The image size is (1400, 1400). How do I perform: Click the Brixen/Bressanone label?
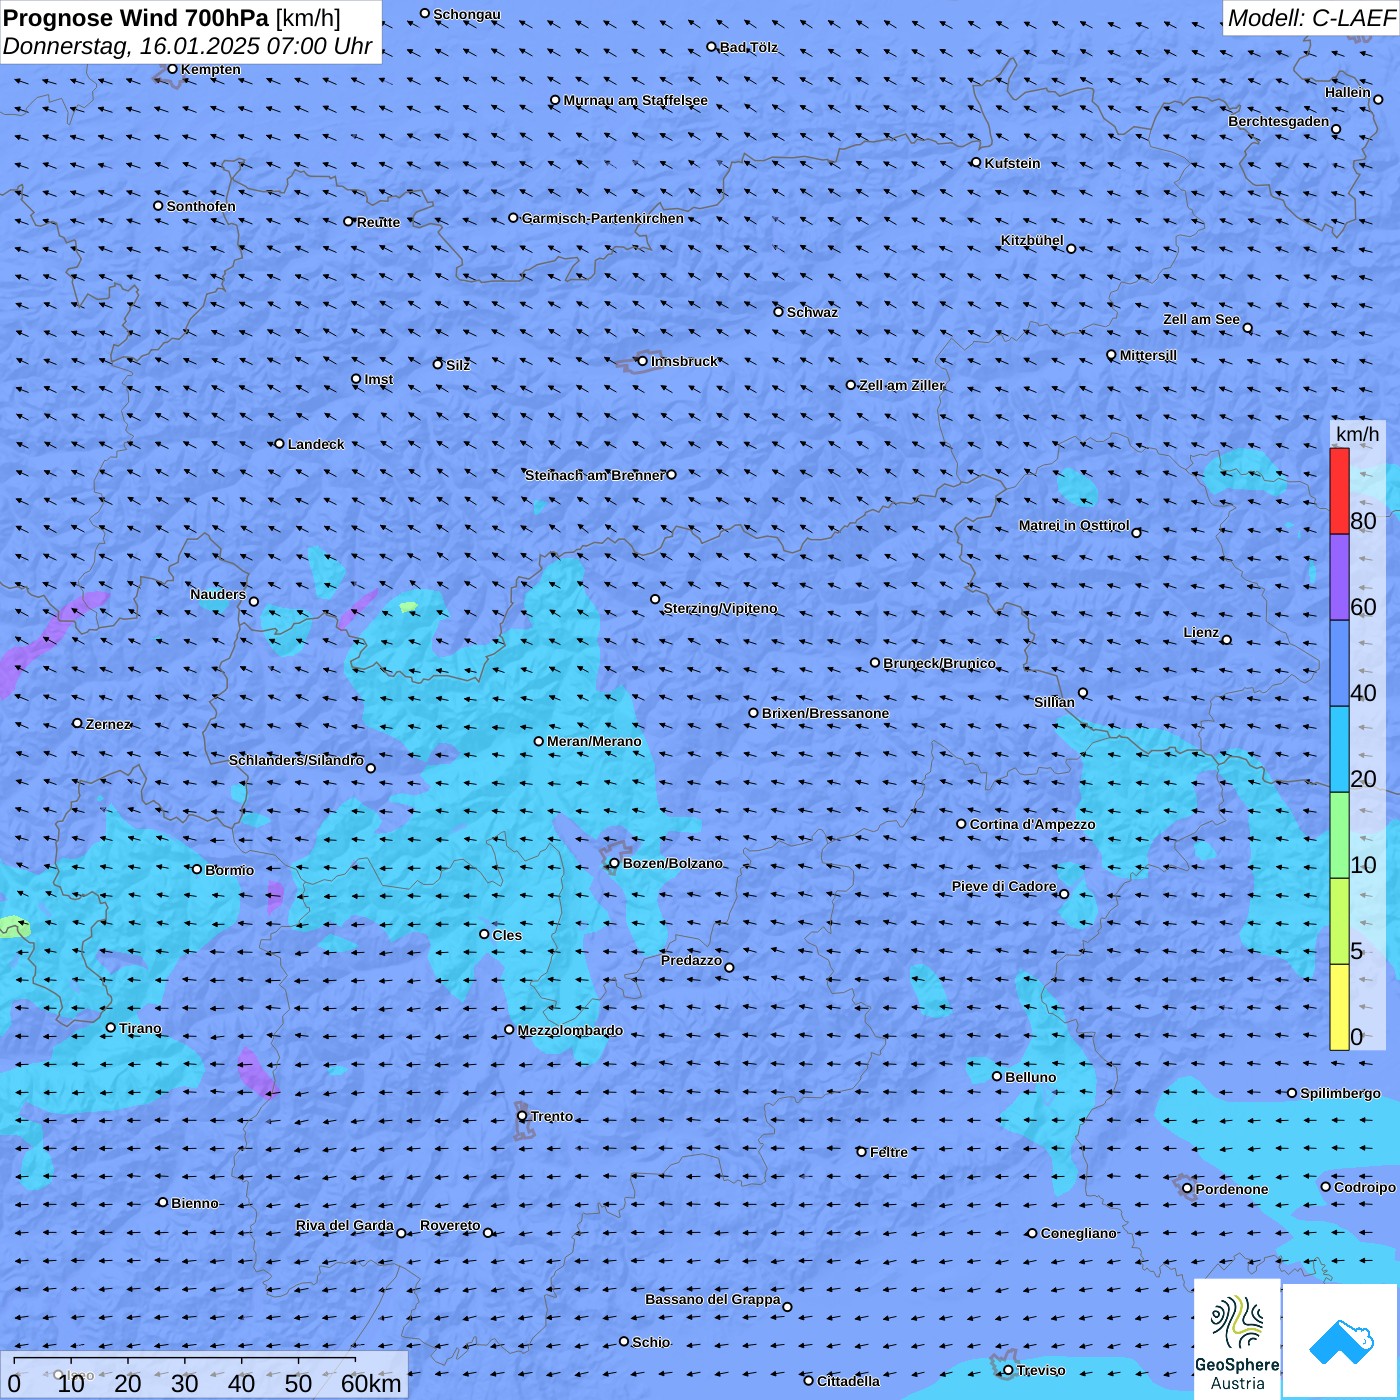tap(825, 713)
